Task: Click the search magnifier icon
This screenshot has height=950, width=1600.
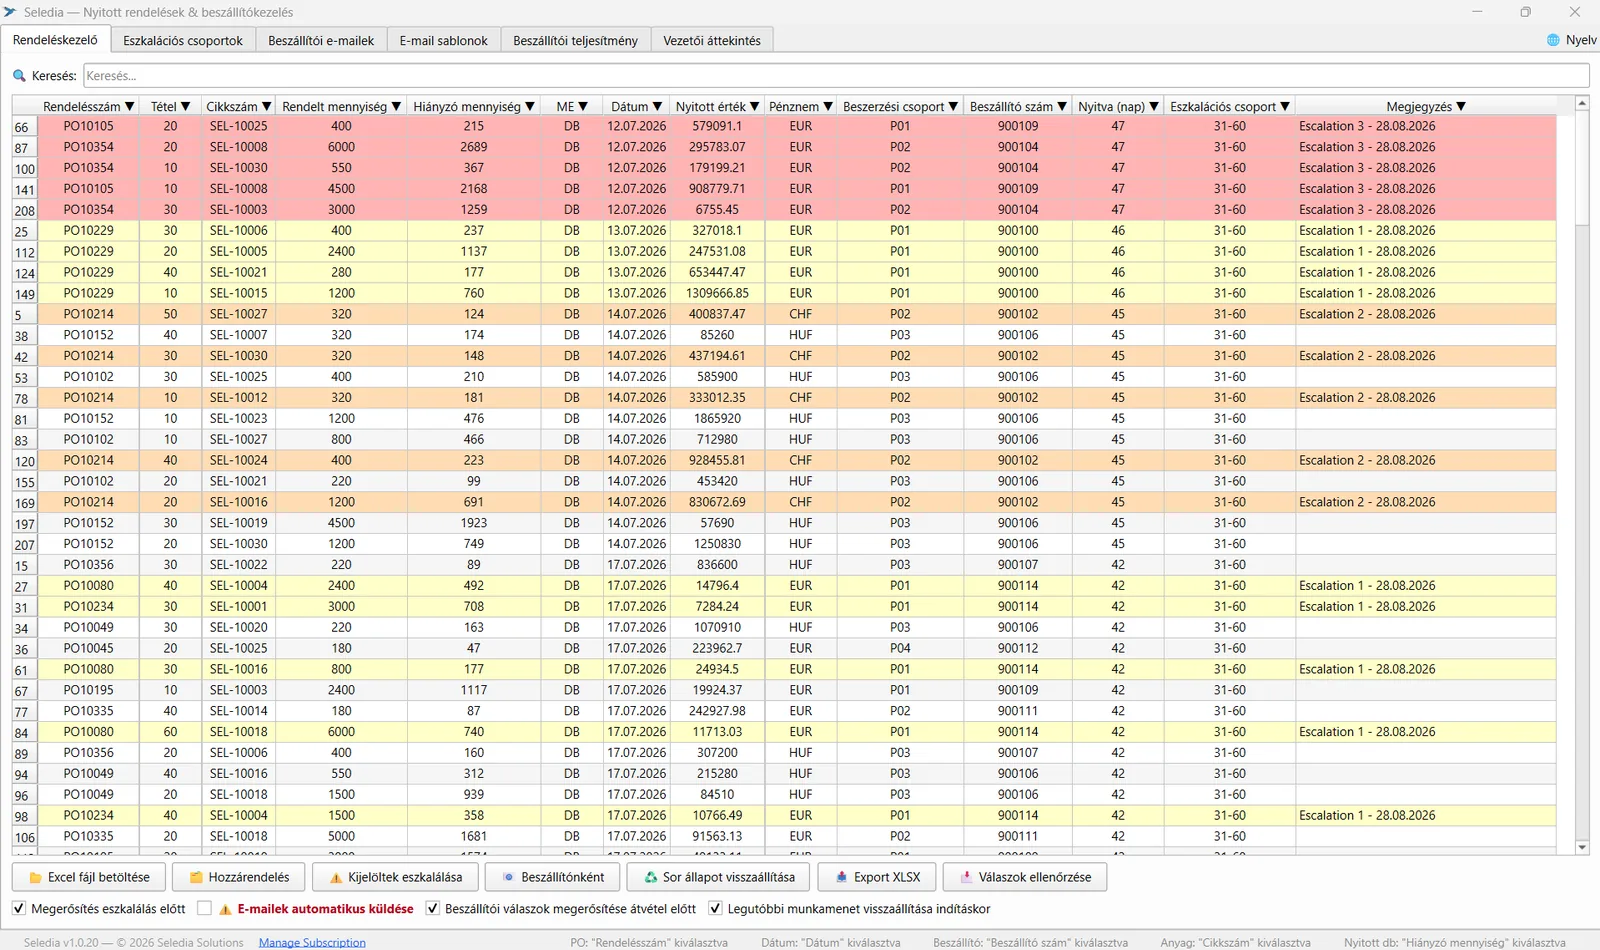Action: point(19,76)
